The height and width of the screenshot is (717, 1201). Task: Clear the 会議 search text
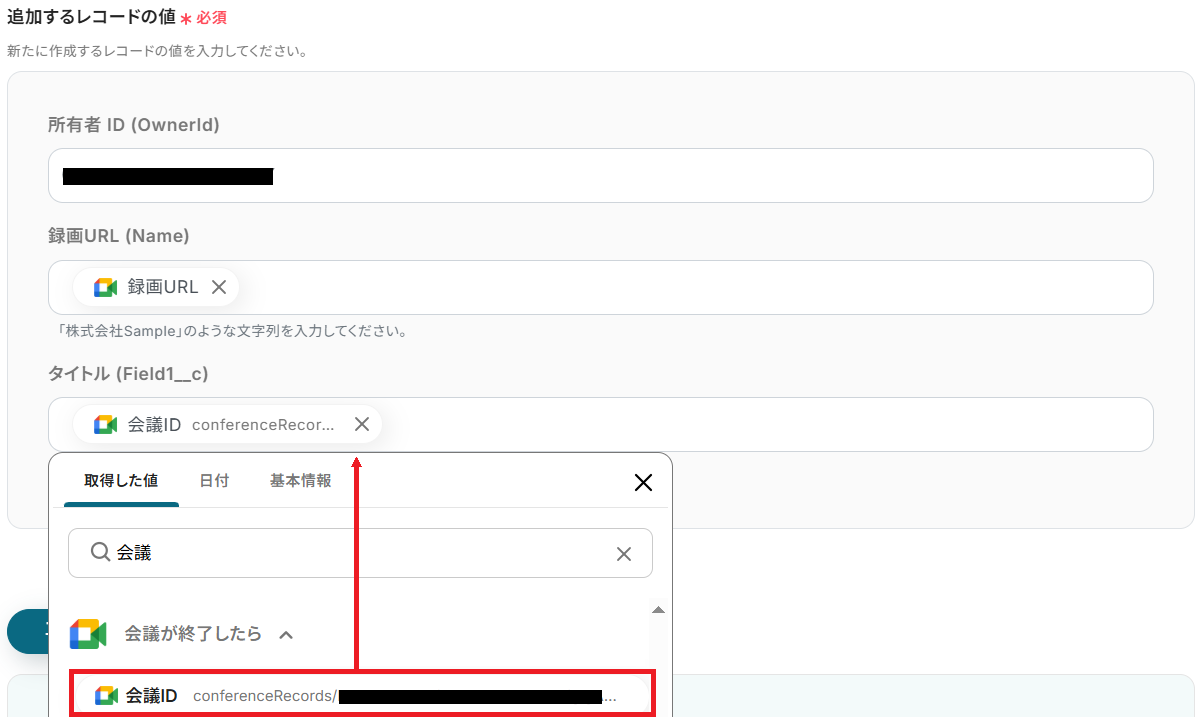coord(623,554)
